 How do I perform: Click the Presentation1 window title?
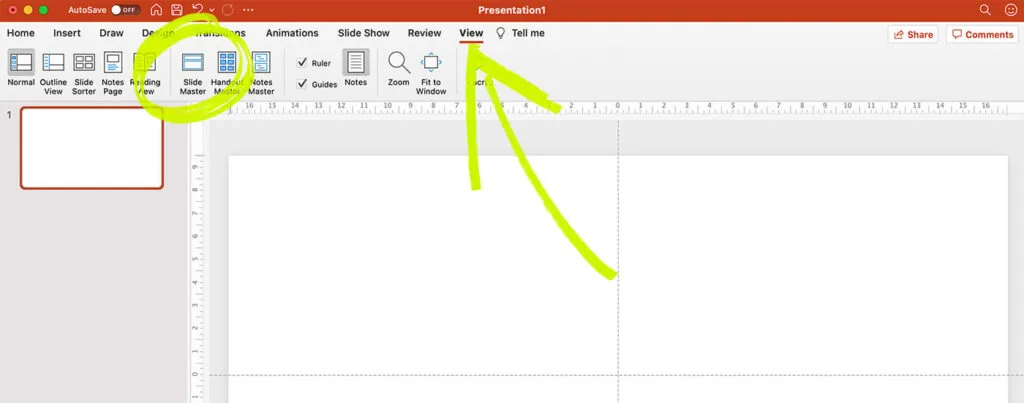(511, 10)
